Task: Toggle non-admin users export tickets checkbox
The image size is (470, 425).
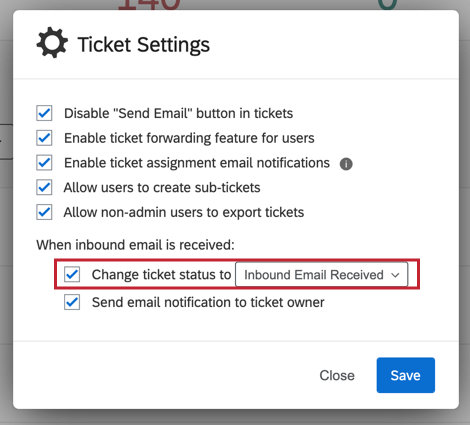Action: pyautogui.click(x=44, y=212)
